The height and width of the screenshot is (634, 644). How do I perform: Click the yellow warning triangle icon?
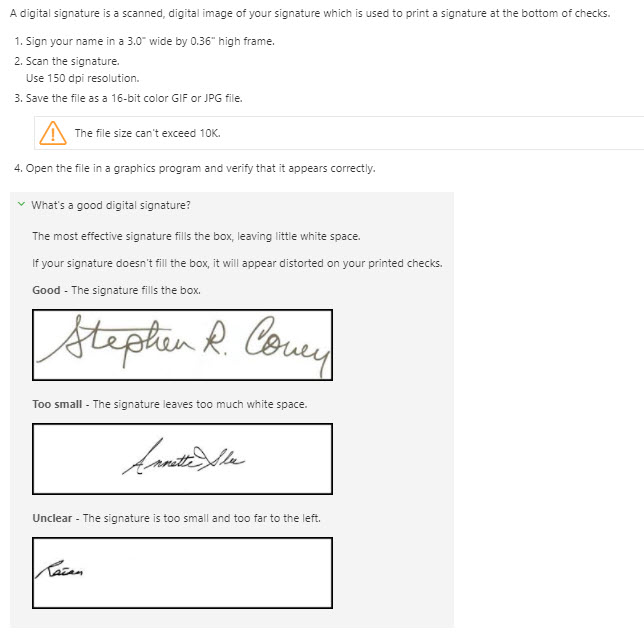49,132
